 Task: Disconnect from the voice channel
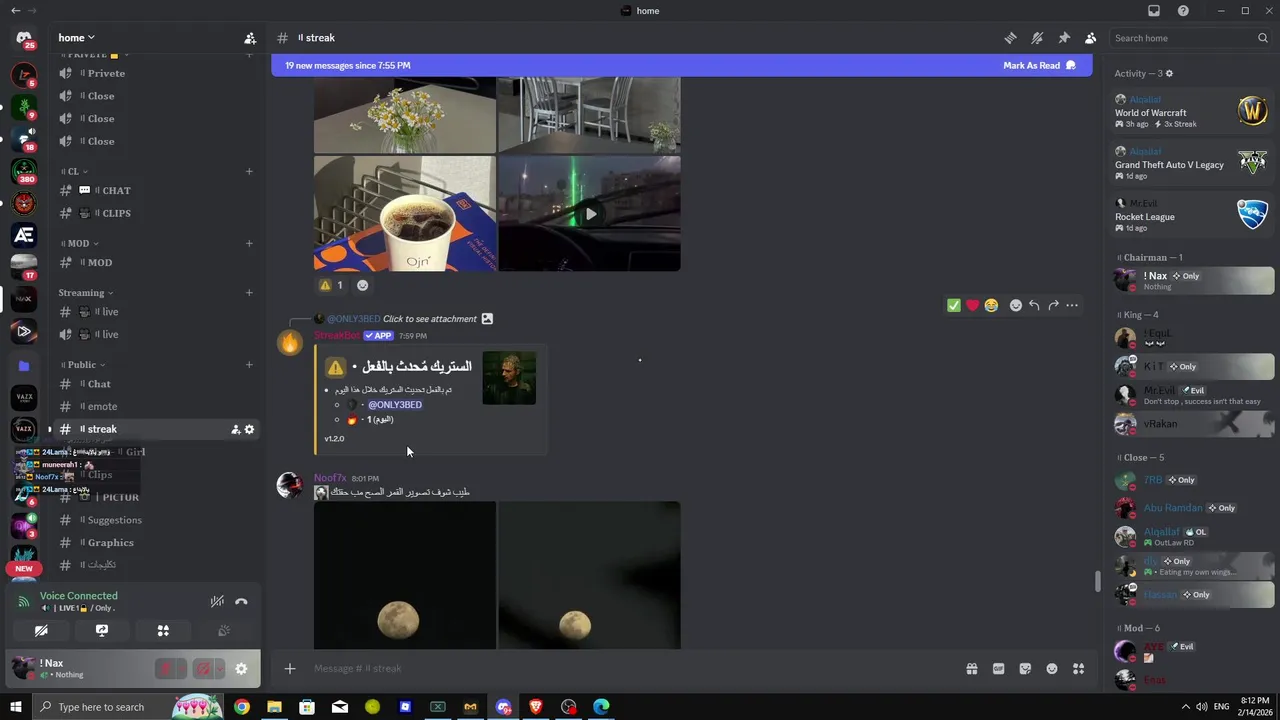241,601
